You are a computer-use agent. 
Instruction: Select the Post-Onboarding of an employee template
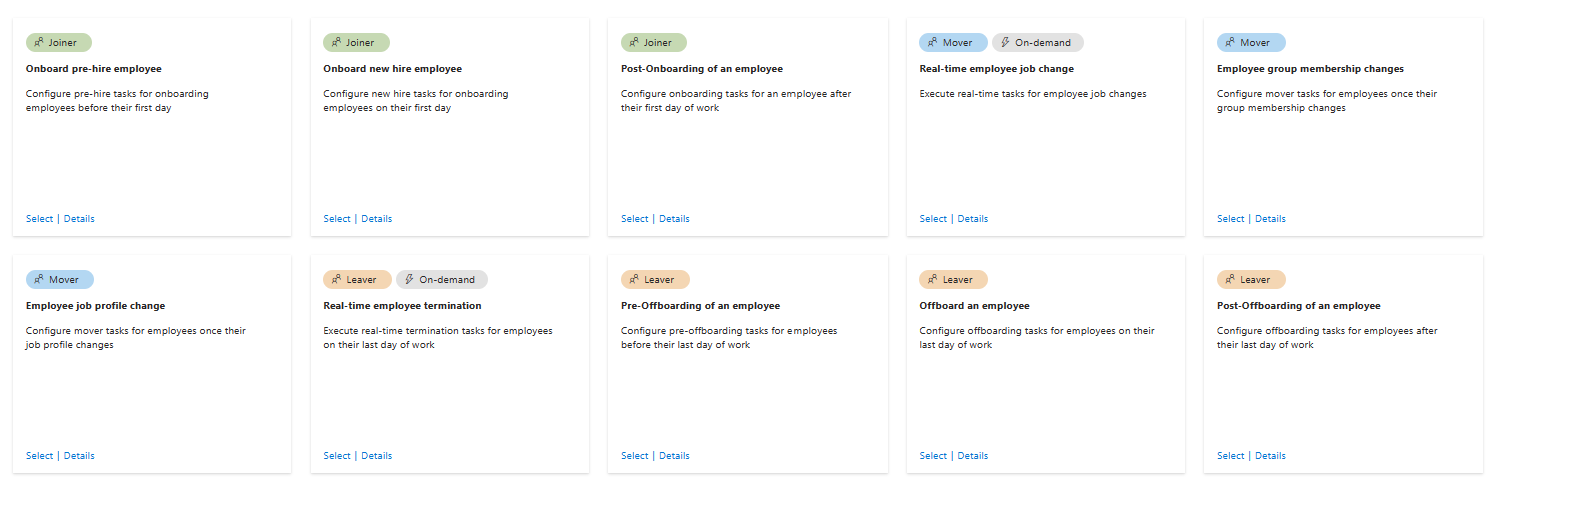(x=634, y=219)
